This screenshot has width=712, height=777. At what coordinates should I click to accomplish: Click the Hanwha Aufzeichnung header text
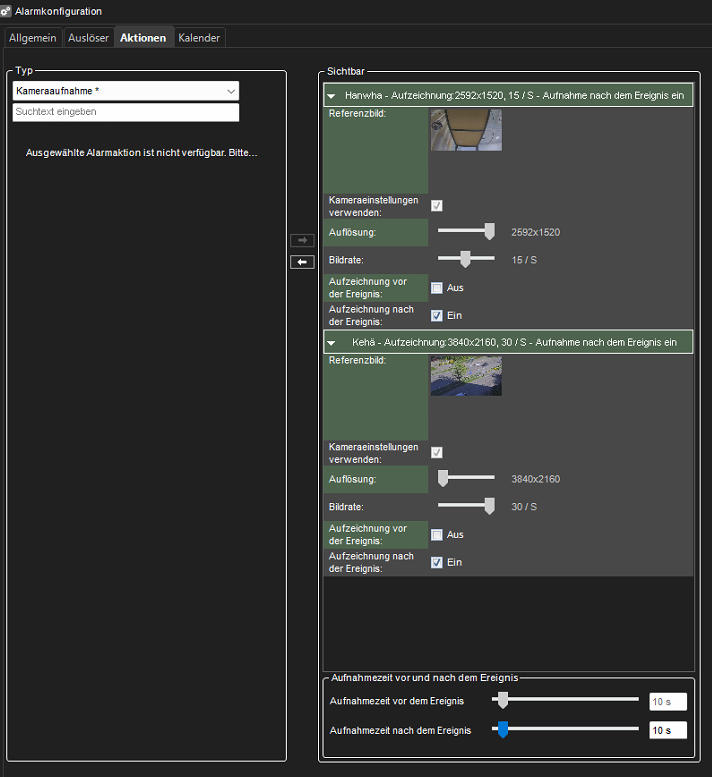pos(514,96)
